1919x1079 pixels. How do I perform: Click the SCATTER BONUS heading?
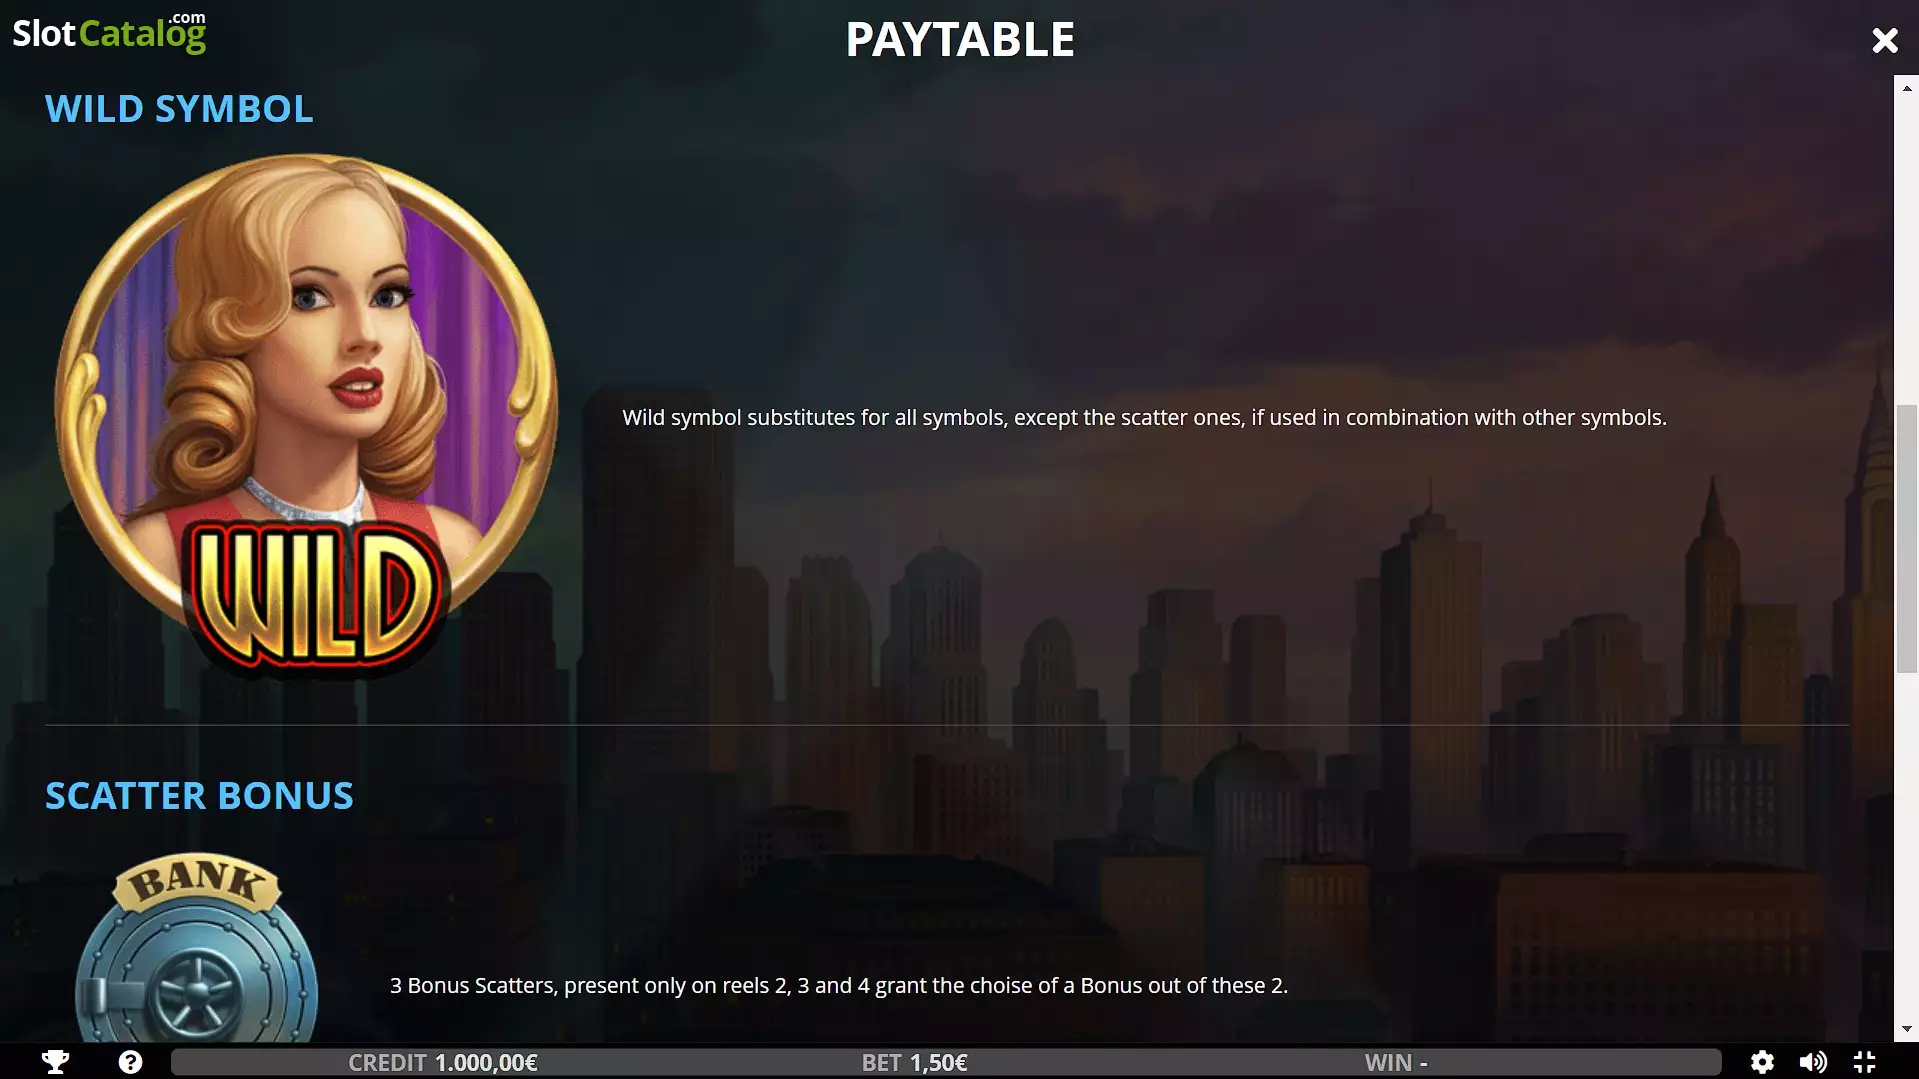[x=199, y=795]
